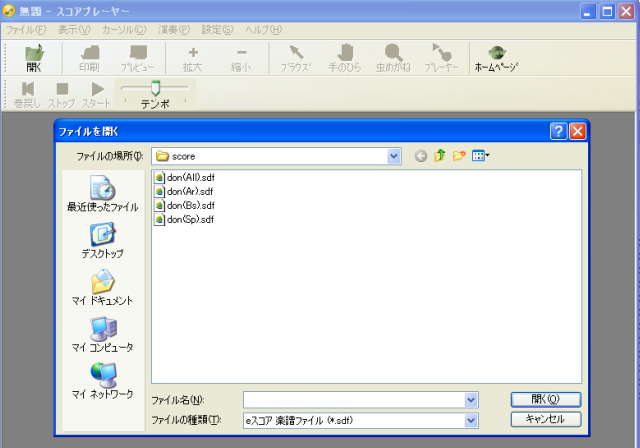
Task: Click the ファイル名 text input field
Action: [x=352, y=400]
